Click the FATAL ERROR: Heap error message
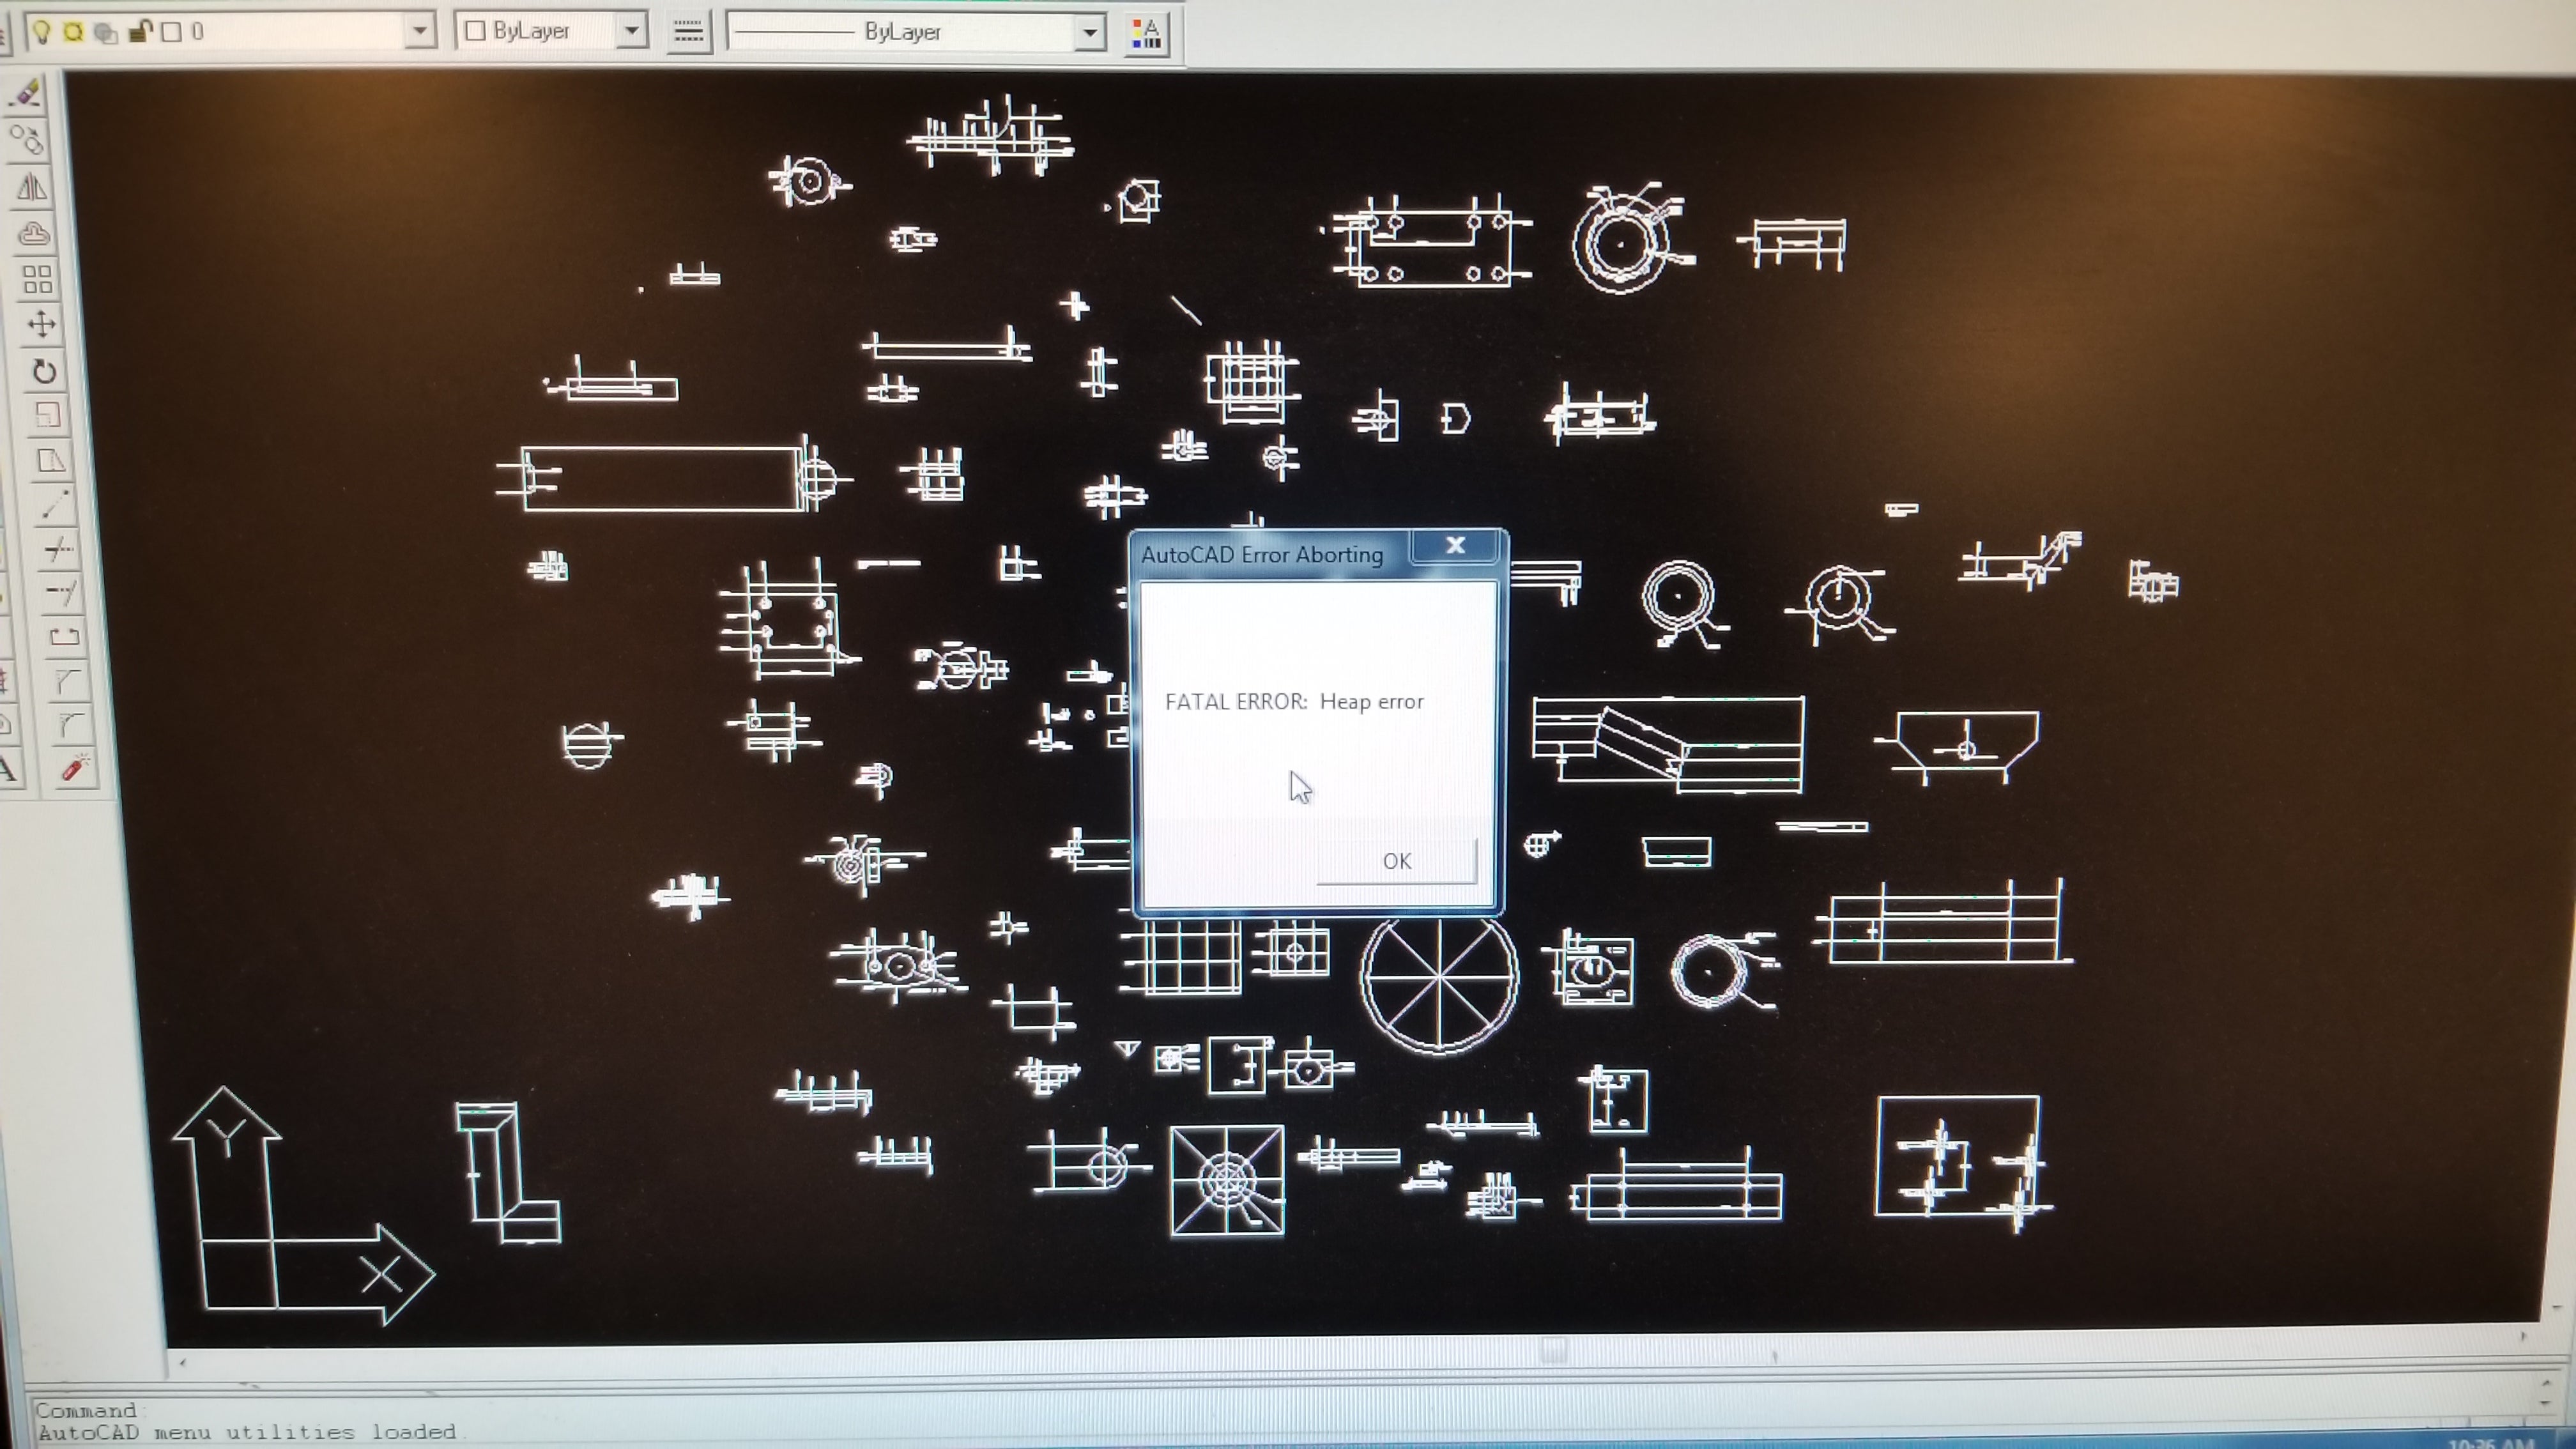The width and height of the screenshot is (2576, 1449). coord(1294,701)
